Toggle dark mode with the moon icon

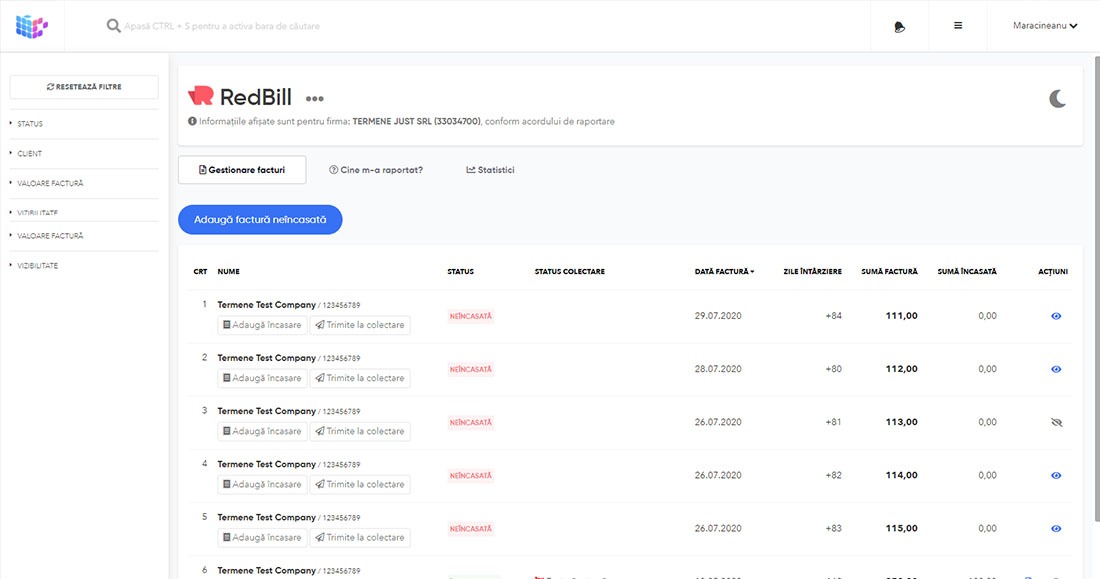[x=1057, y=98]
